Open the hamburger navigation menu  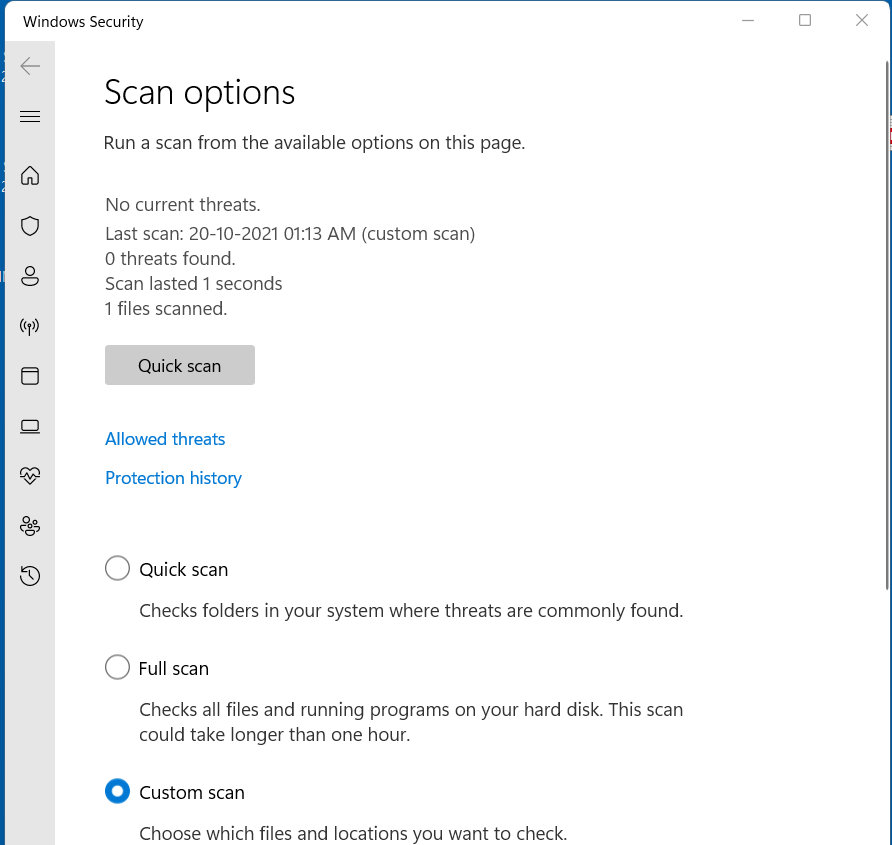30,117
